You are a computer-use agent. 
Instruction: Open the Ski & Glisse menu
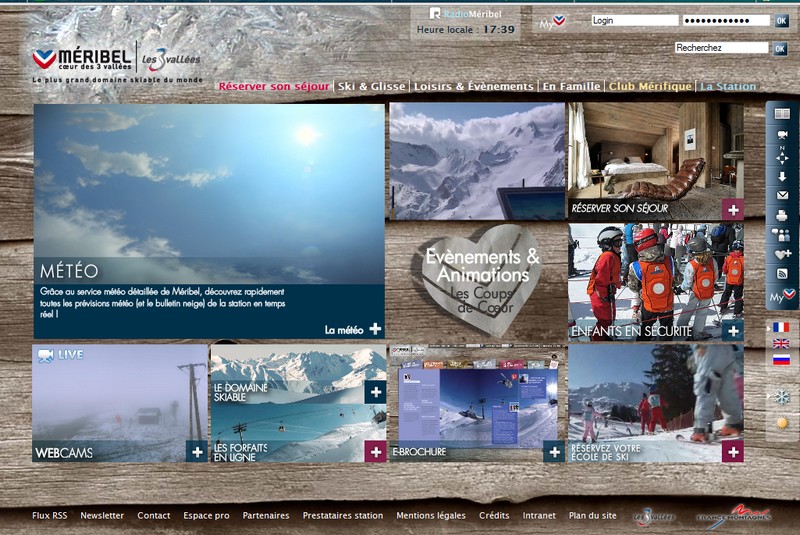click(x=371, y=86)
